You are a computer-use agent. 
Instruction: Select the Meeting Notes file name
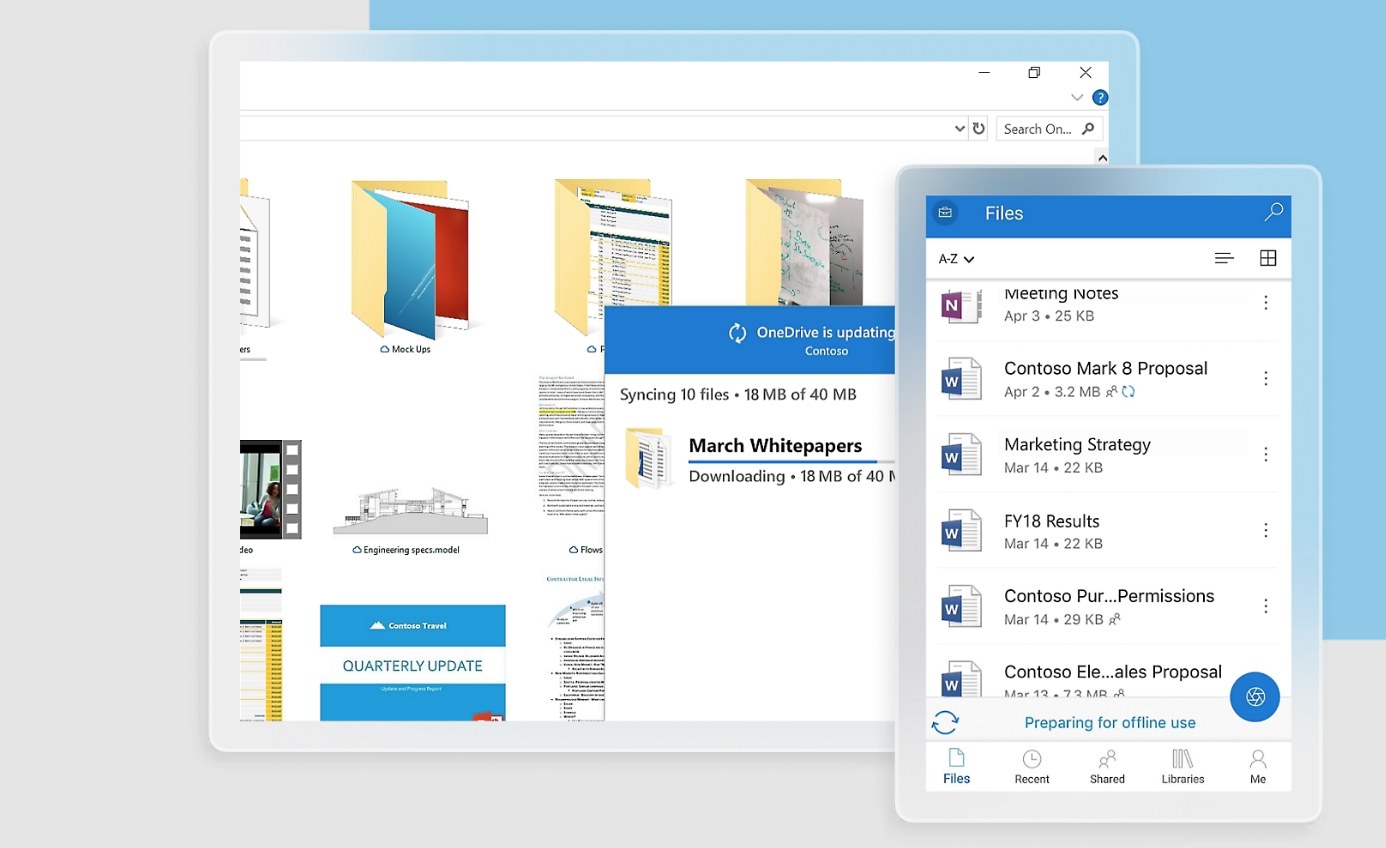pyautogui.click(x=1061, y=294)
